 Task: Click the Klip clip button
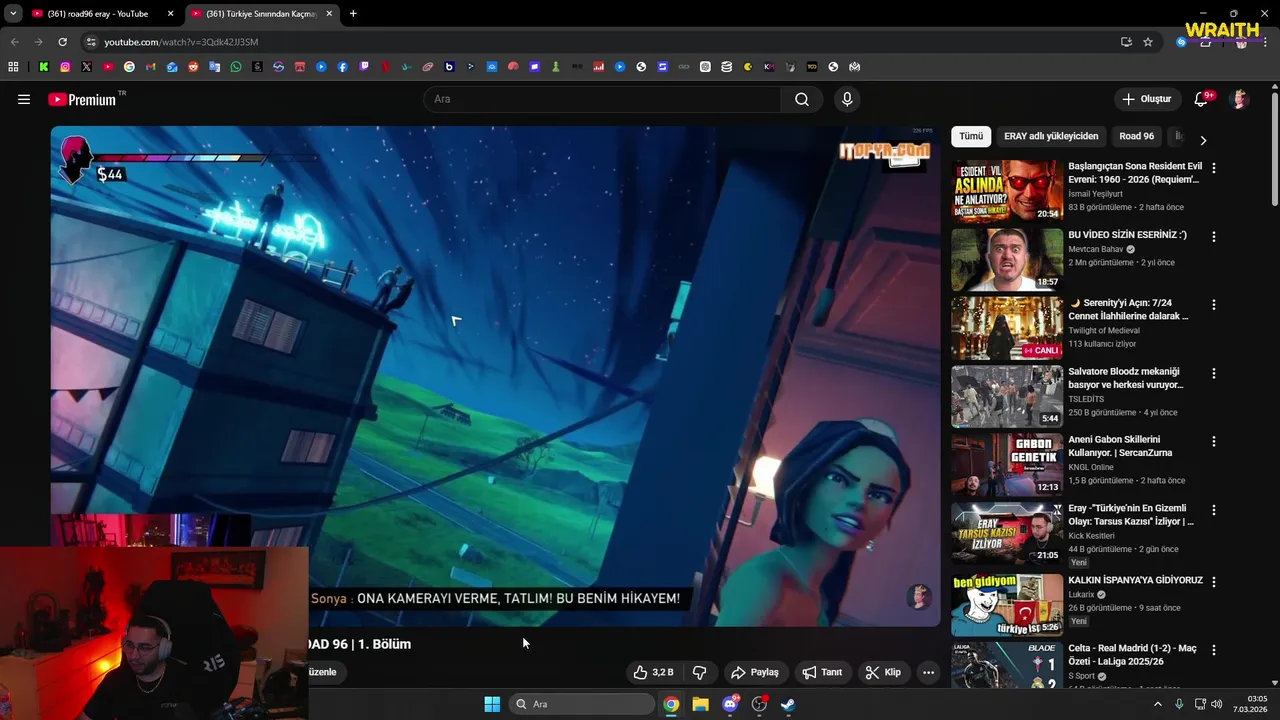(883, 672)
